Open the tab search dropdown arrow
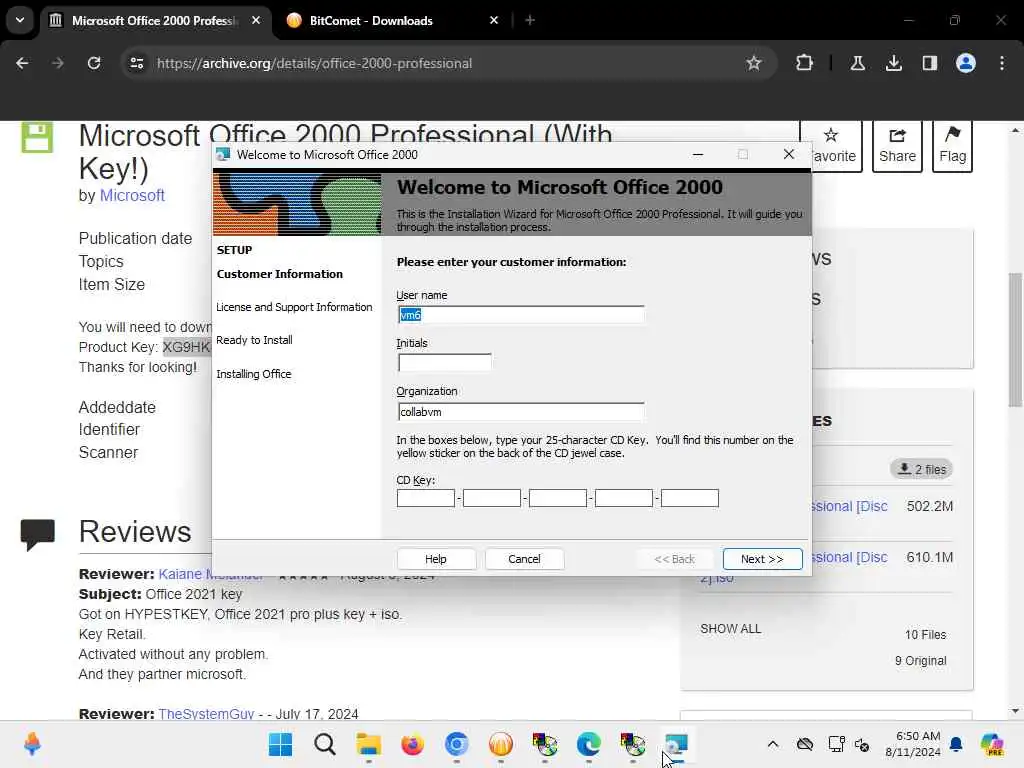Viewport: 1024px width, 768px height. (20, 20)
